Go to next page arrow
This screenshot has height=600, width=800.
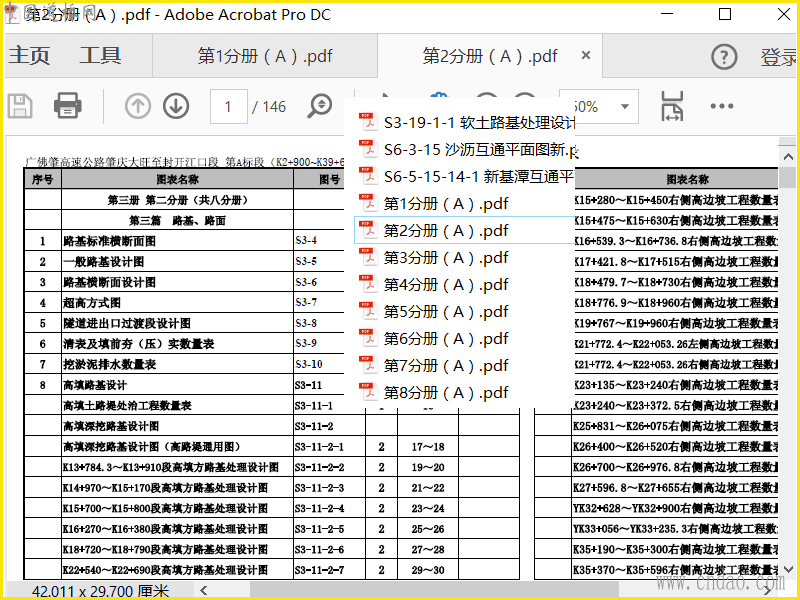click(176, 107)
